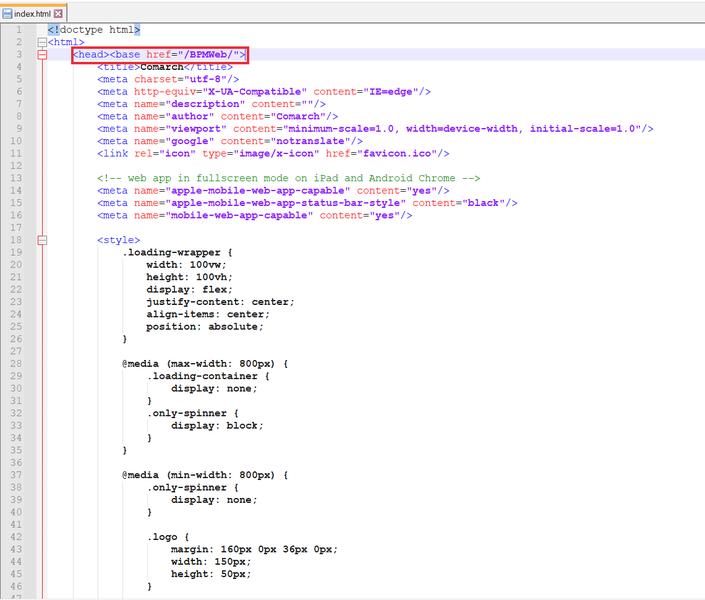Viewport: 705px width, 600px height.
Task: Click the 'X-UA-Compatible' attribute value
Action: pos(254,92)
